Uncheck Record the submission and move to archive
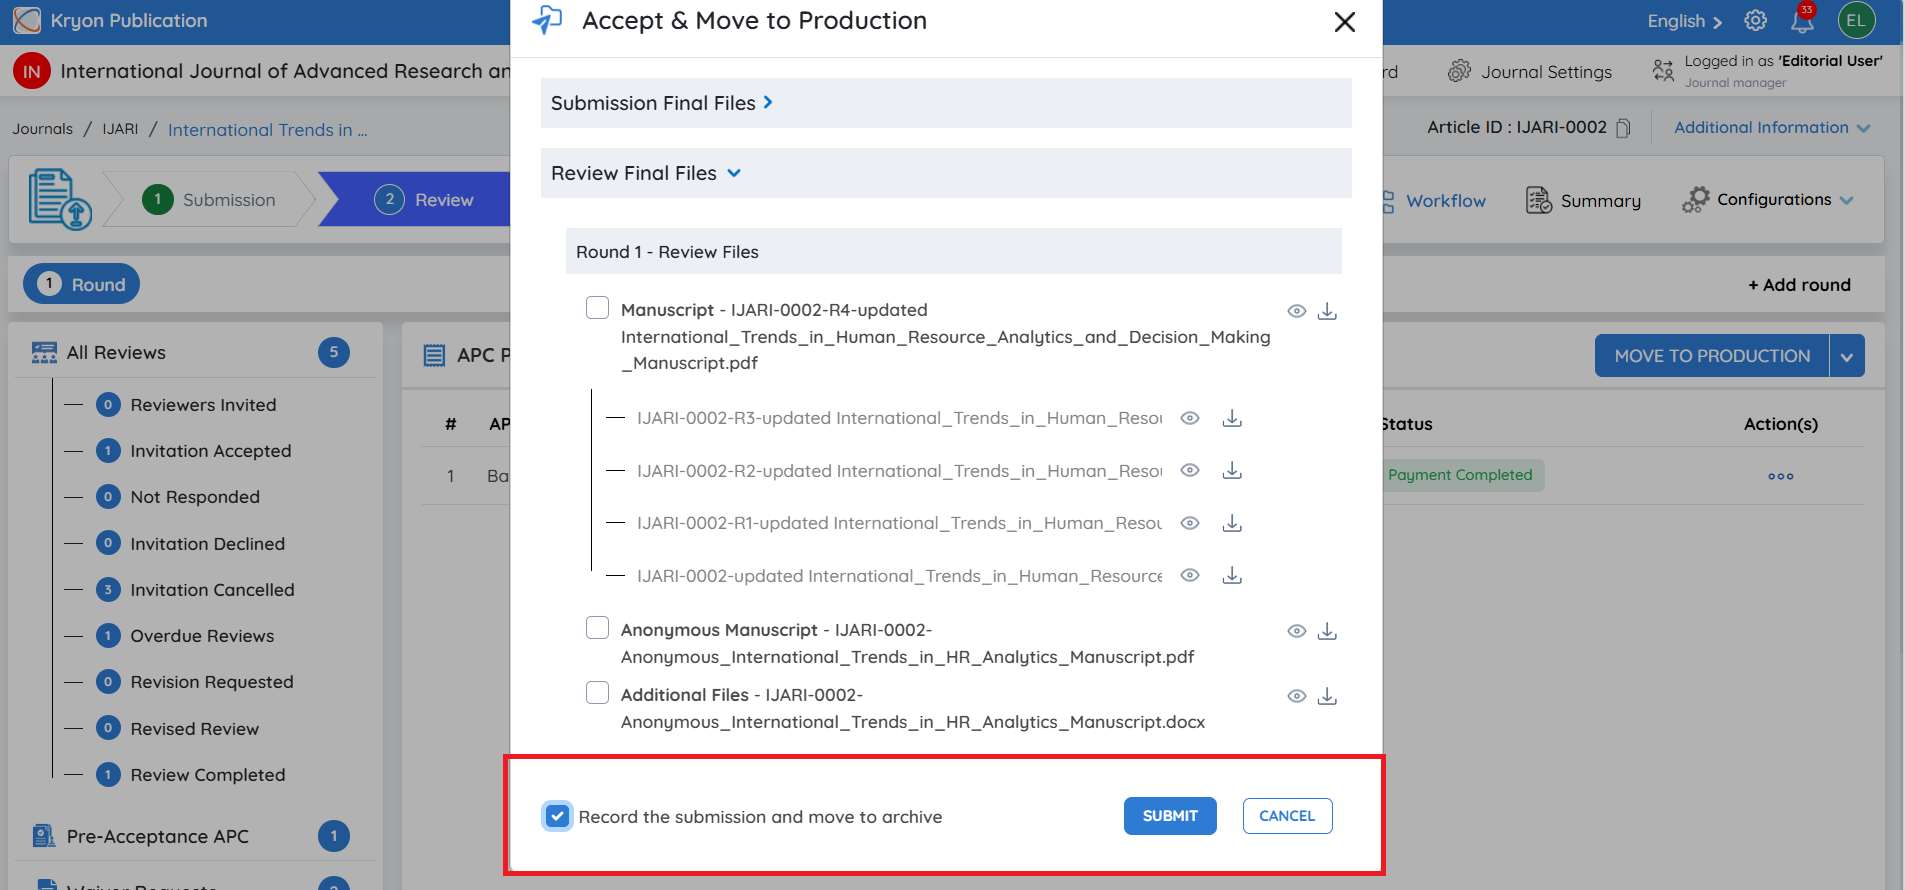 coord(558,816)
